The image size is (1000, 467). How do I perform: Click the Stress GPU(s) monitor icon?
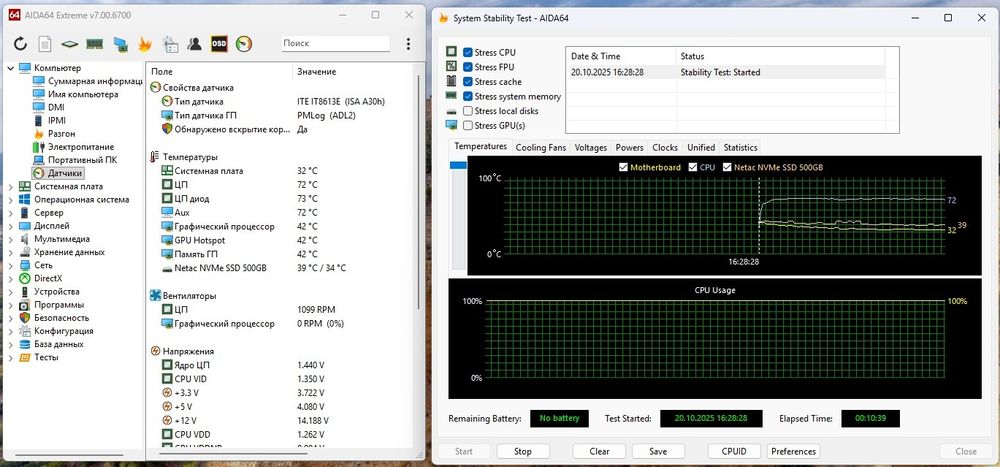[452, 125]
